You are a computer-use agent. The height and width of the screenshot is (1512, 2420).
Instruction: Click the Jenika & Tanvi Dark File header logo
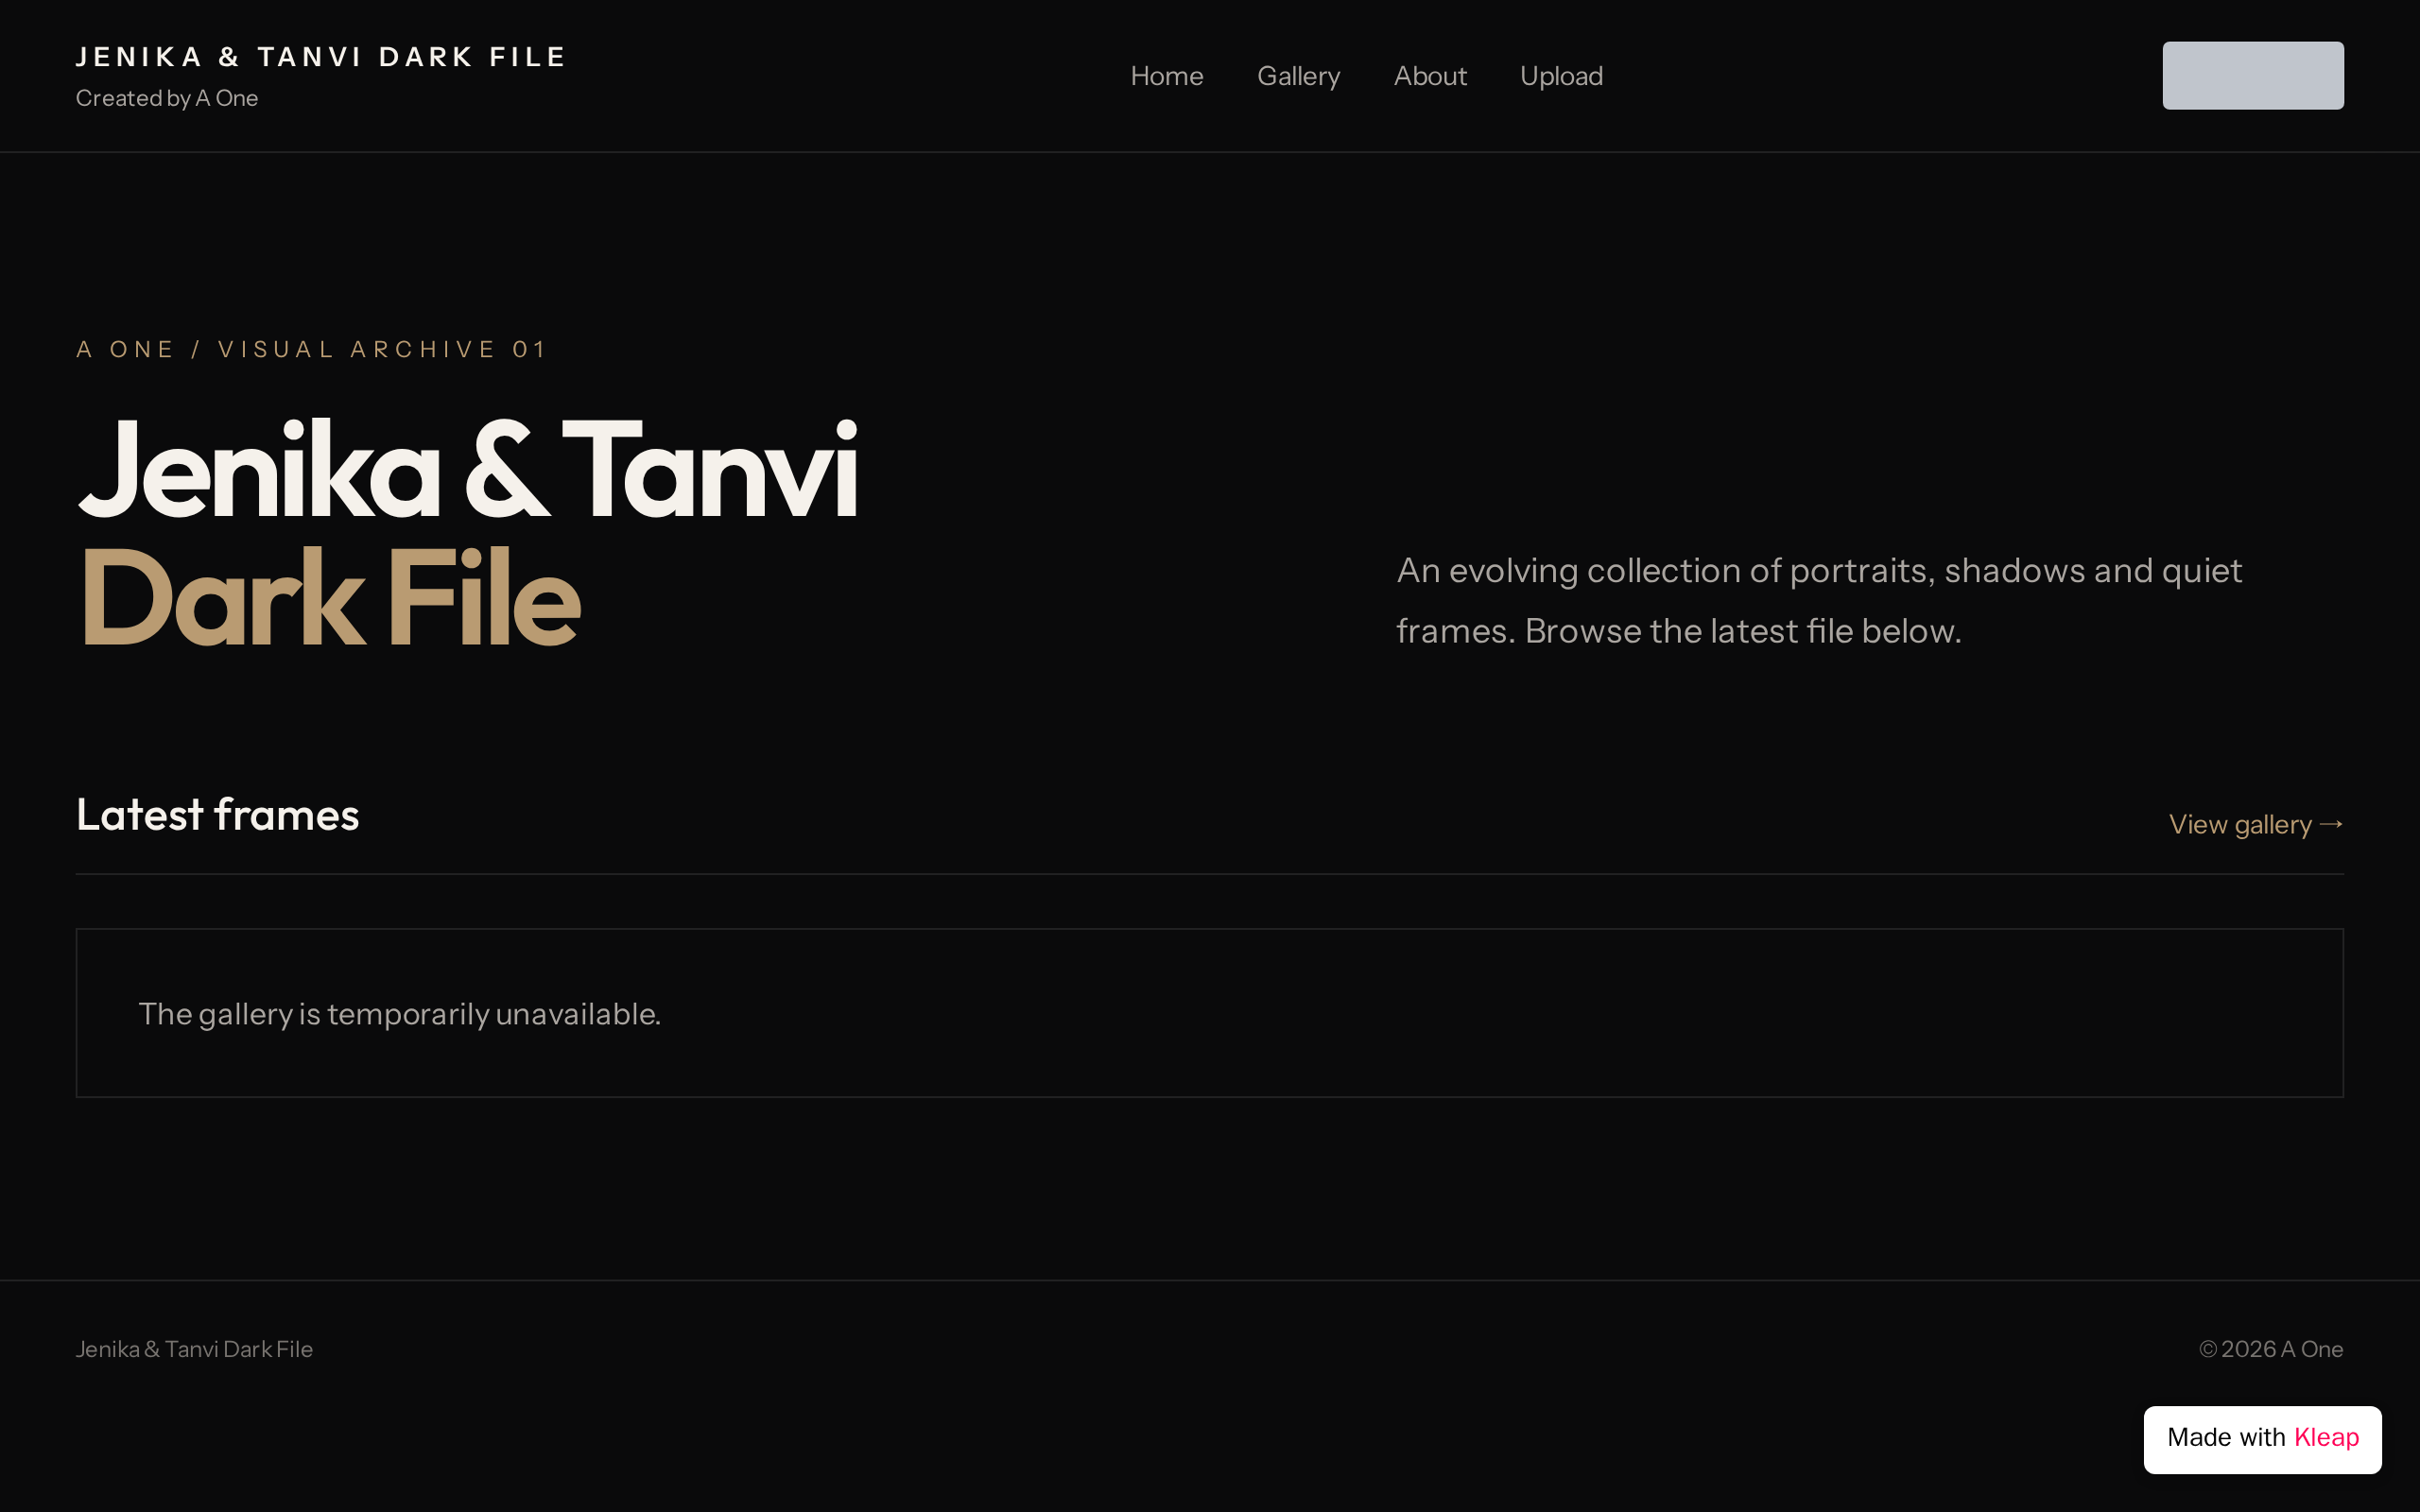(x=321, y=57)
